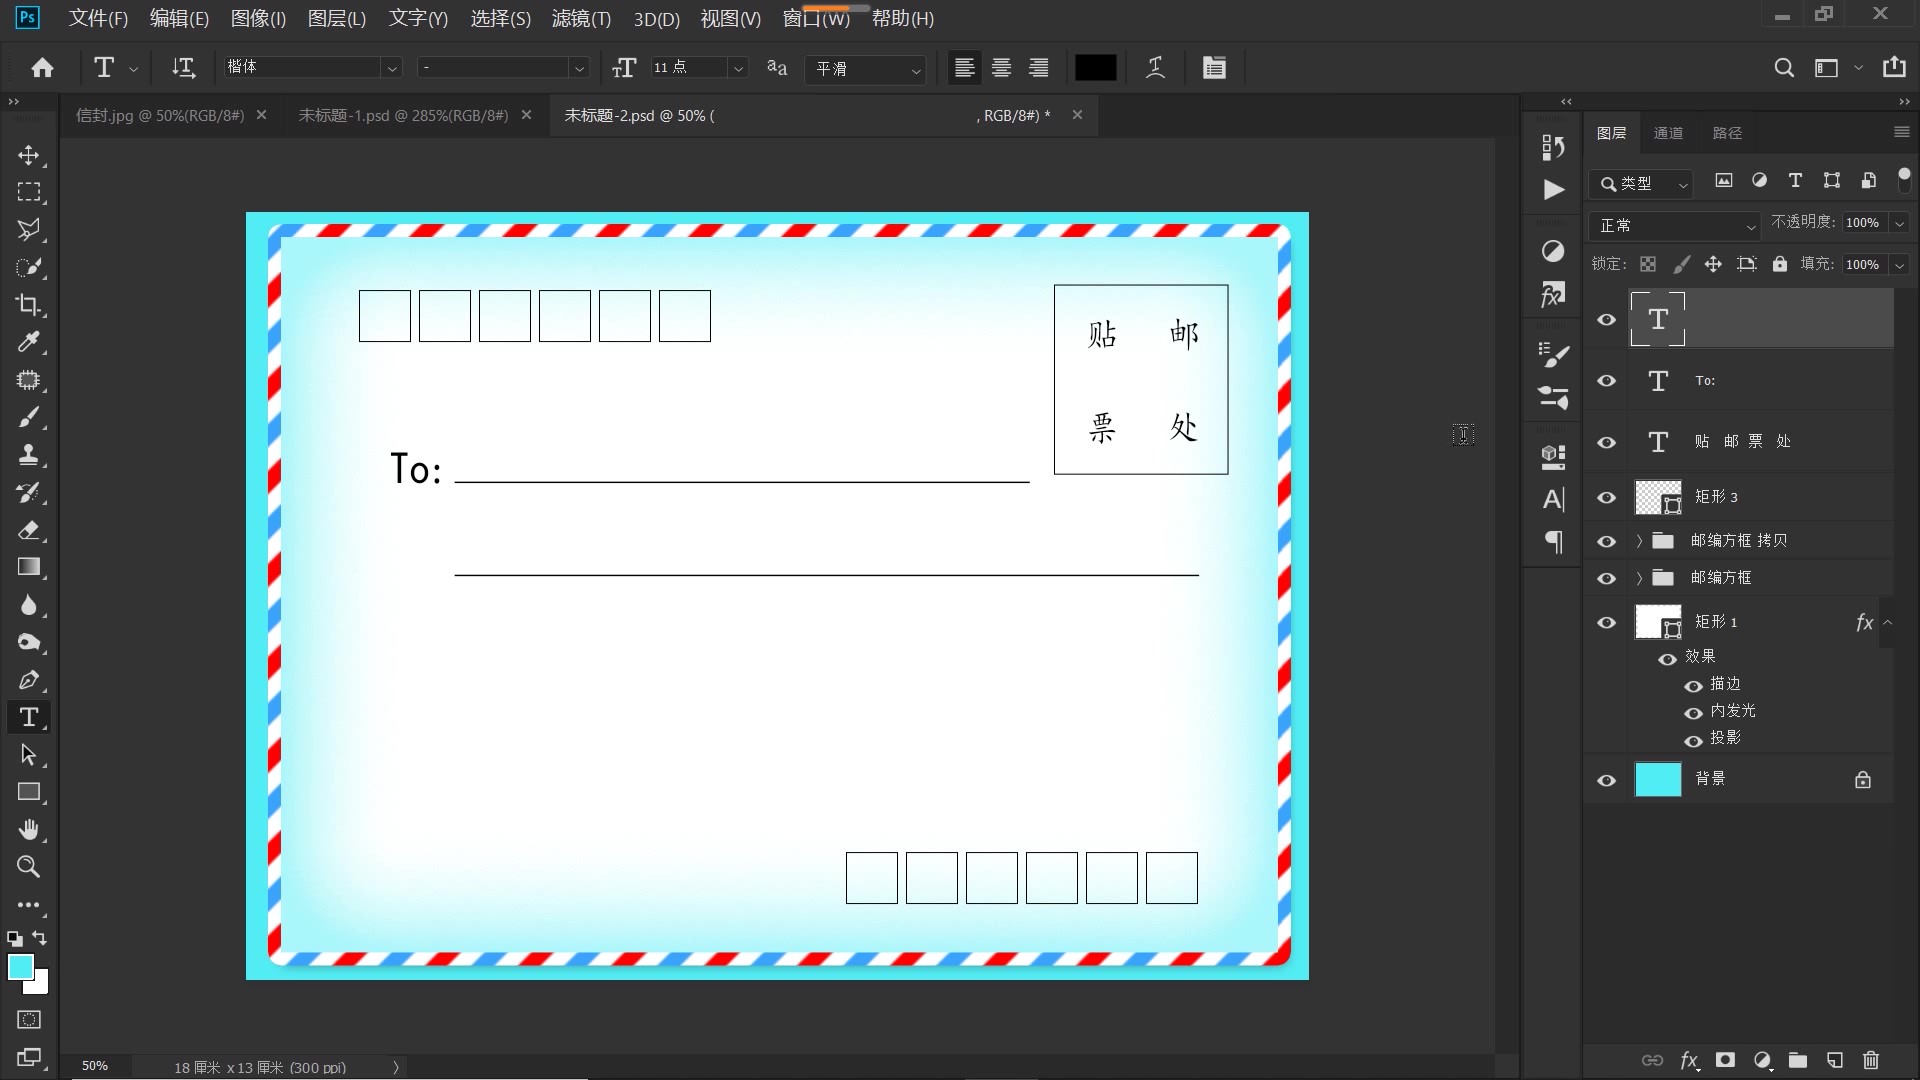Select the Crop tool
Image resolution: width=1920 pixels, height=1080 pixels.
tap(29, 305)
